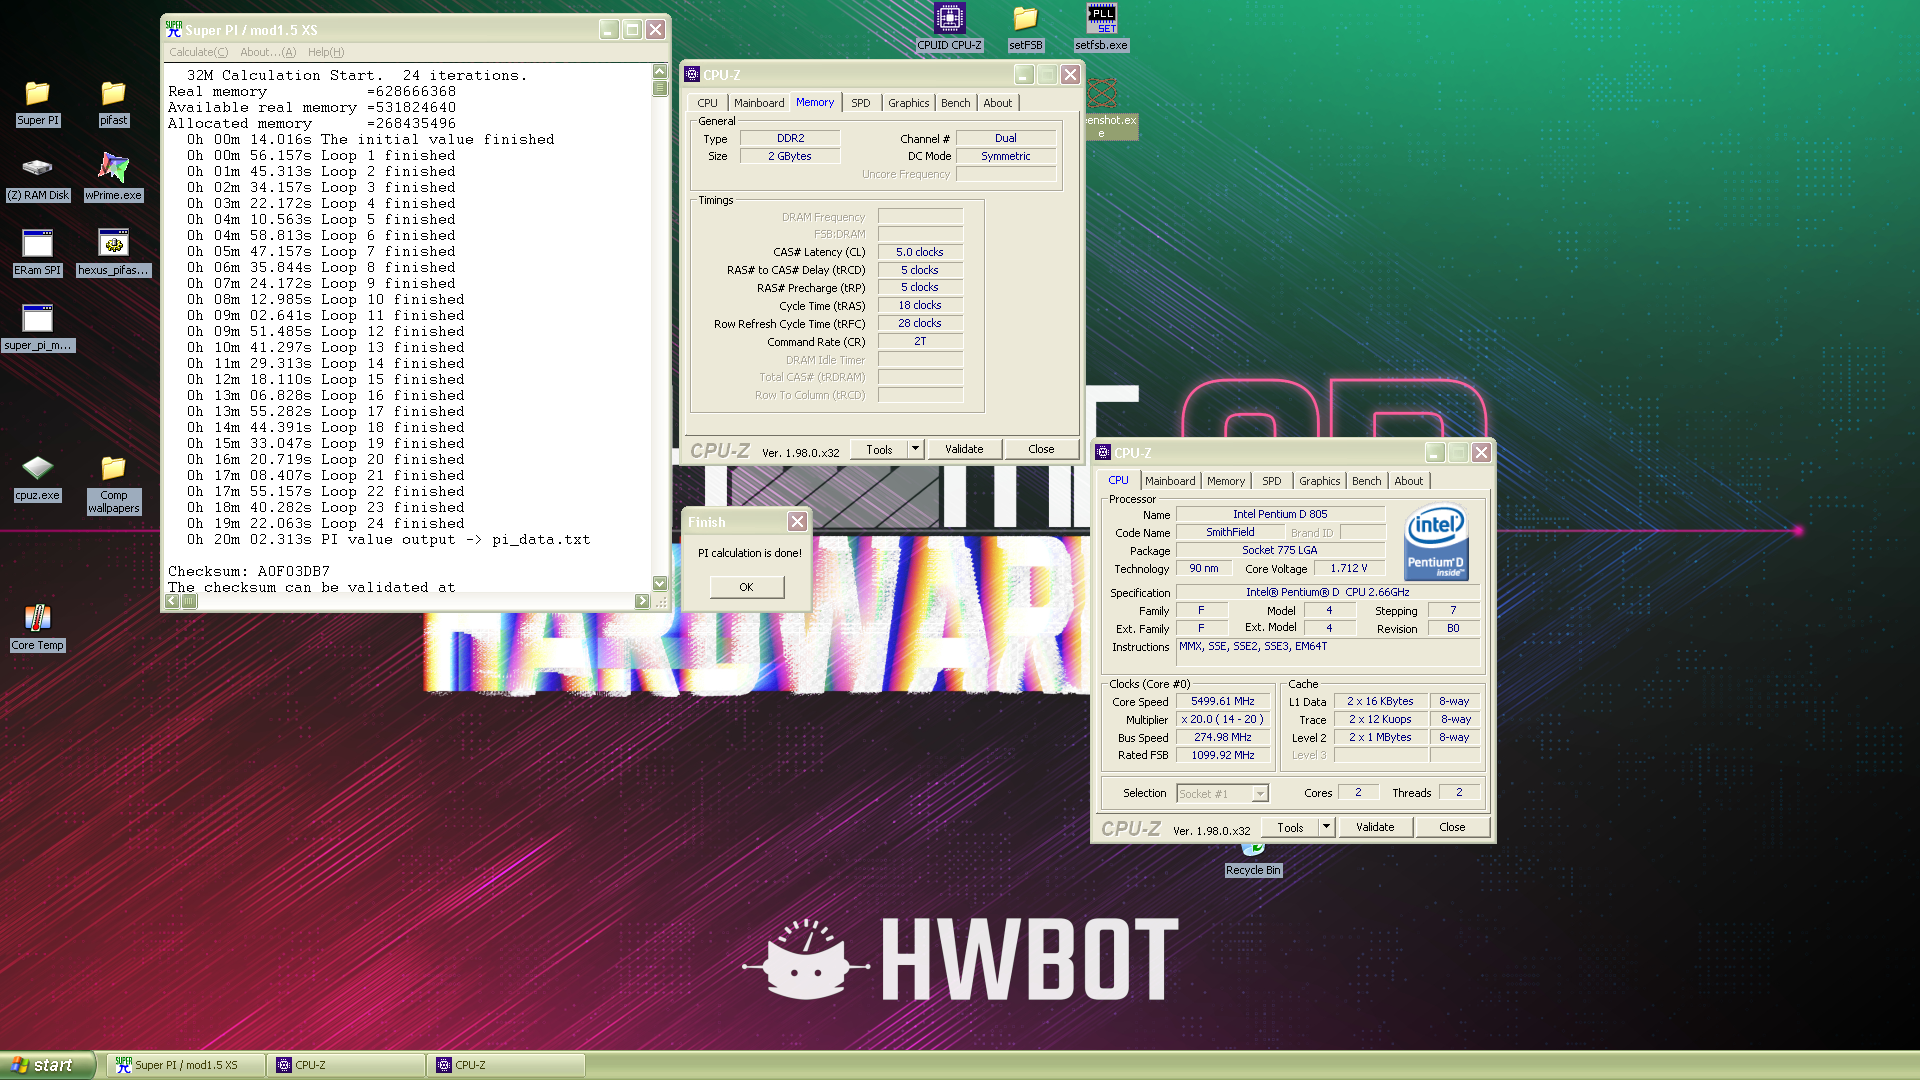
Task: Open the ERam SPI desktop shortcut
Action: coord(38,253)
